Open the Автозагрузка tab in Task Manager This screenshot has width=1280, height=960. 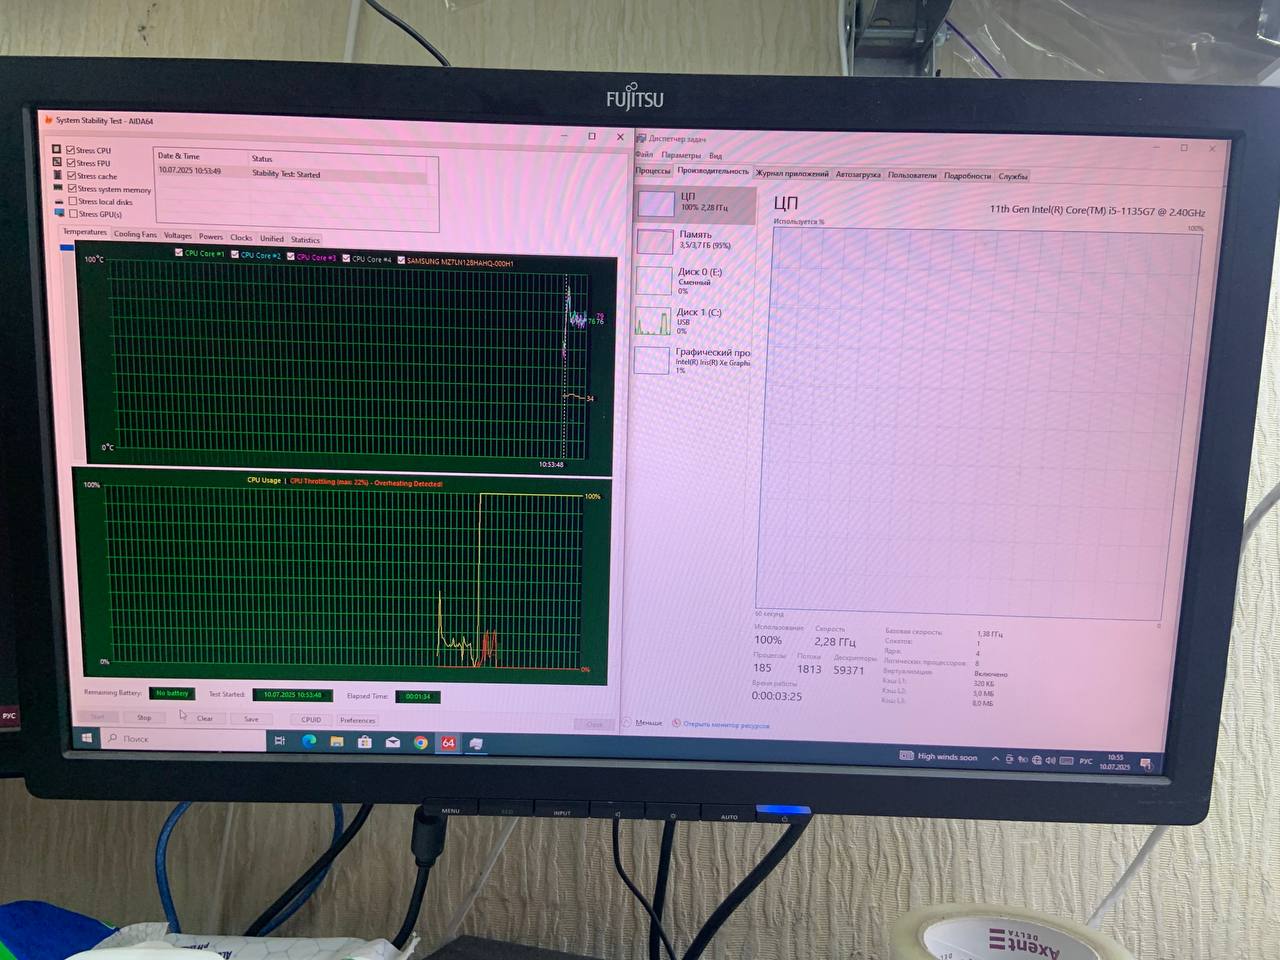click(x=858, y=175)
